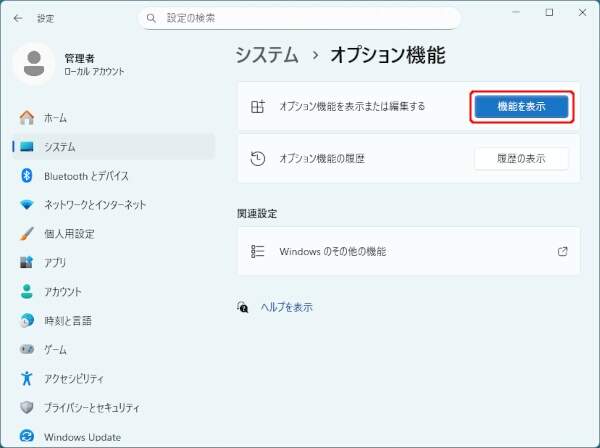
Task: Click the 設定 window title text
Action: [x=45, y=18]
